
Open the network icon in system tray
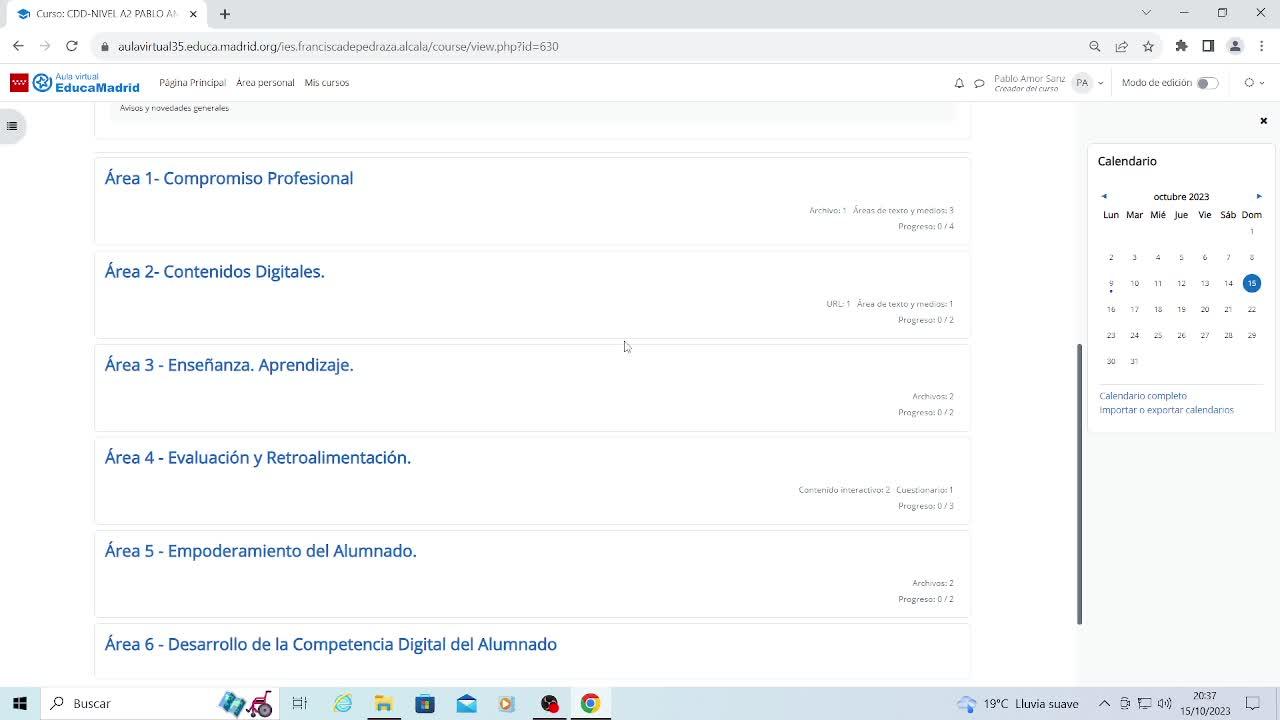[1144, 703]
